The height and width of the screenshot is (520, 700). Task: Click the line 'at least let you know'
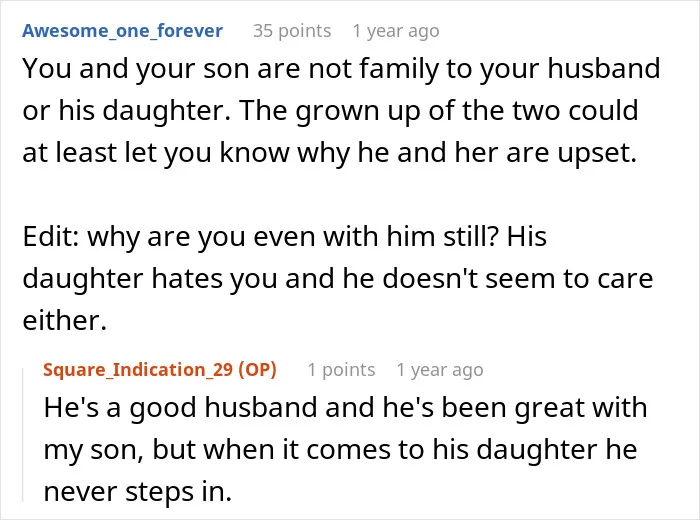329,153
